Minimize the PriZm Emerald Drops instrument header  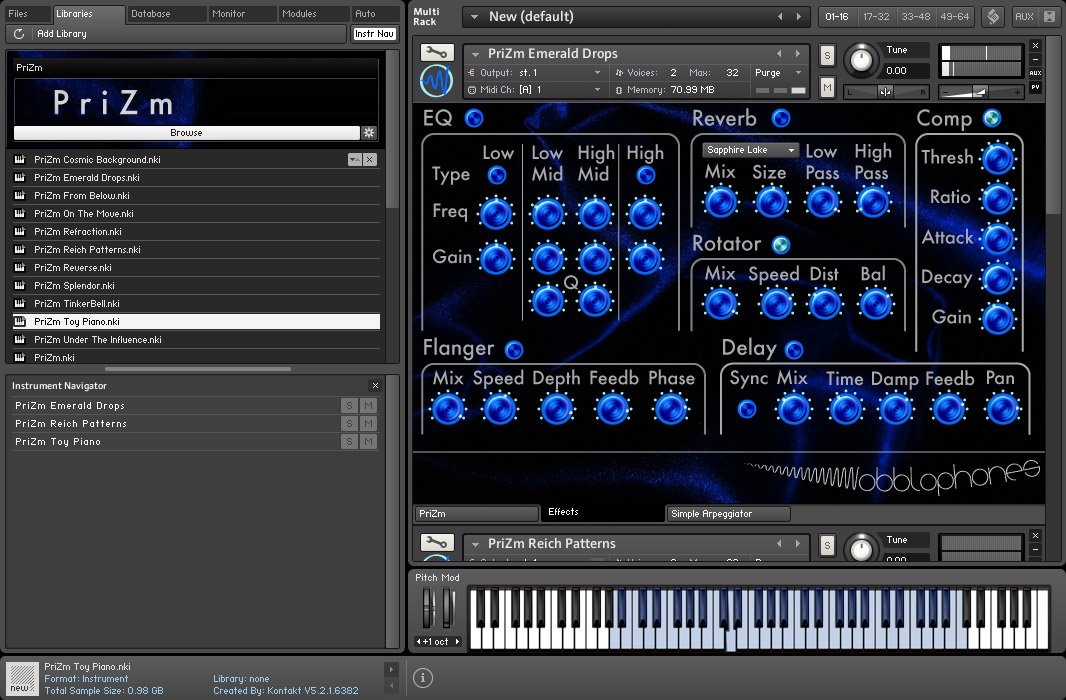click(1035, 59)
